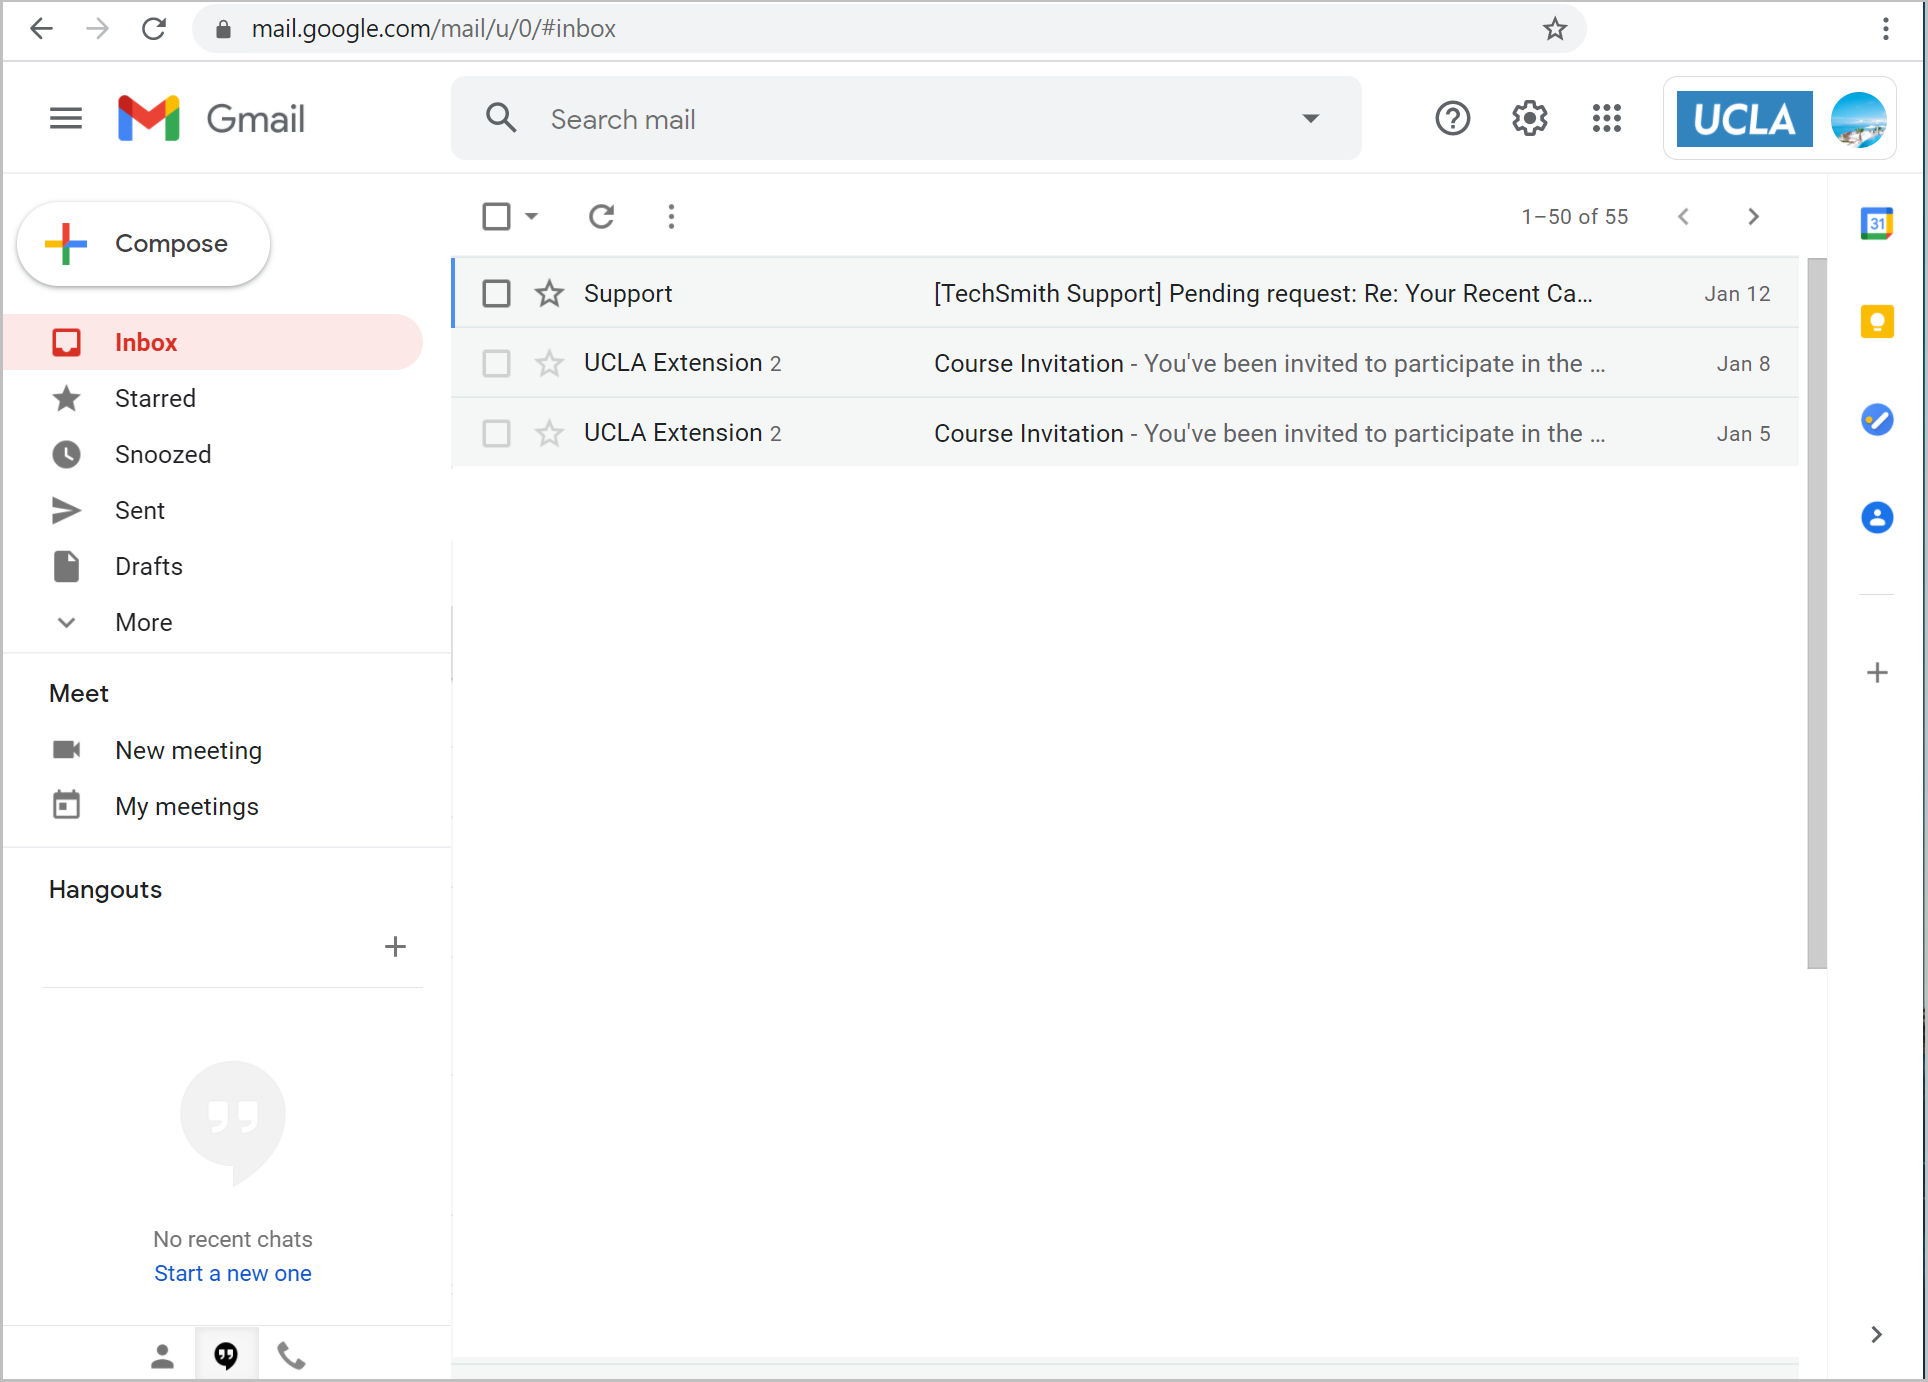Open the Google apps grid
The image size is (1928, 1382).
pyautogui.click(x=1606, y=119)
